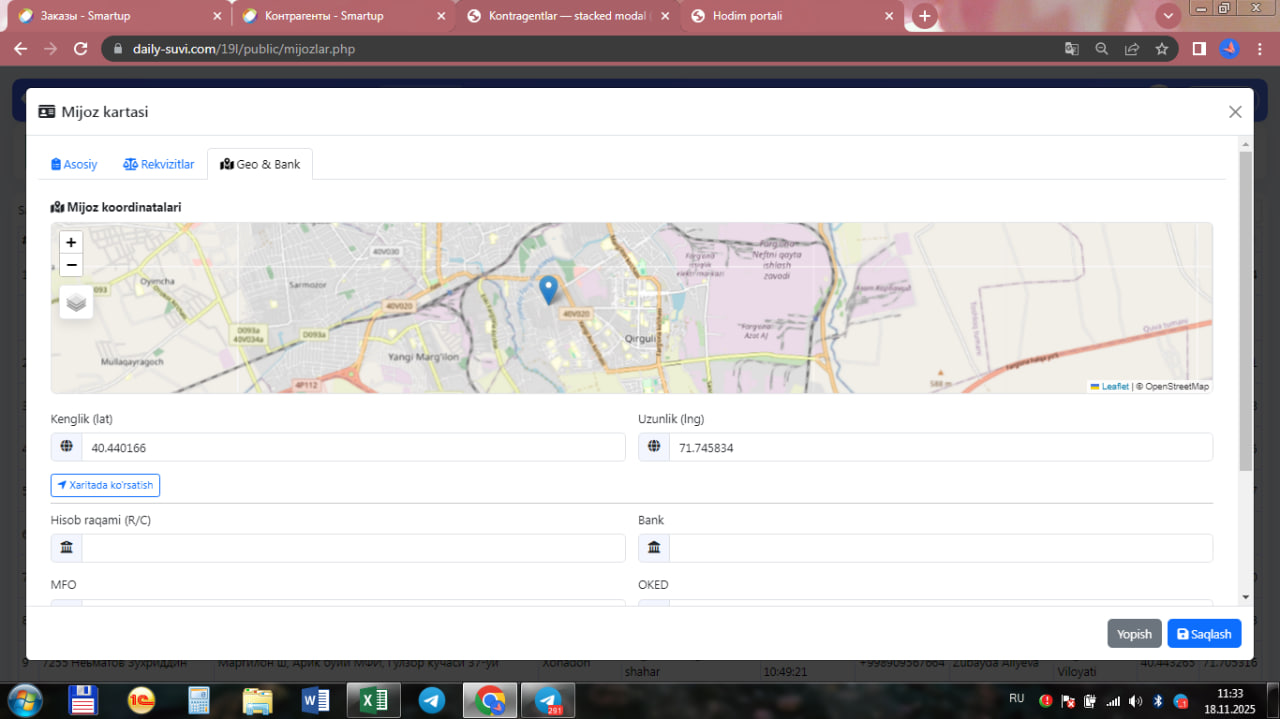Image resolution: width=1280 pixels, height=719 pixels.
Task: Save with the Saqlash button
Action: coord(1203,634)
